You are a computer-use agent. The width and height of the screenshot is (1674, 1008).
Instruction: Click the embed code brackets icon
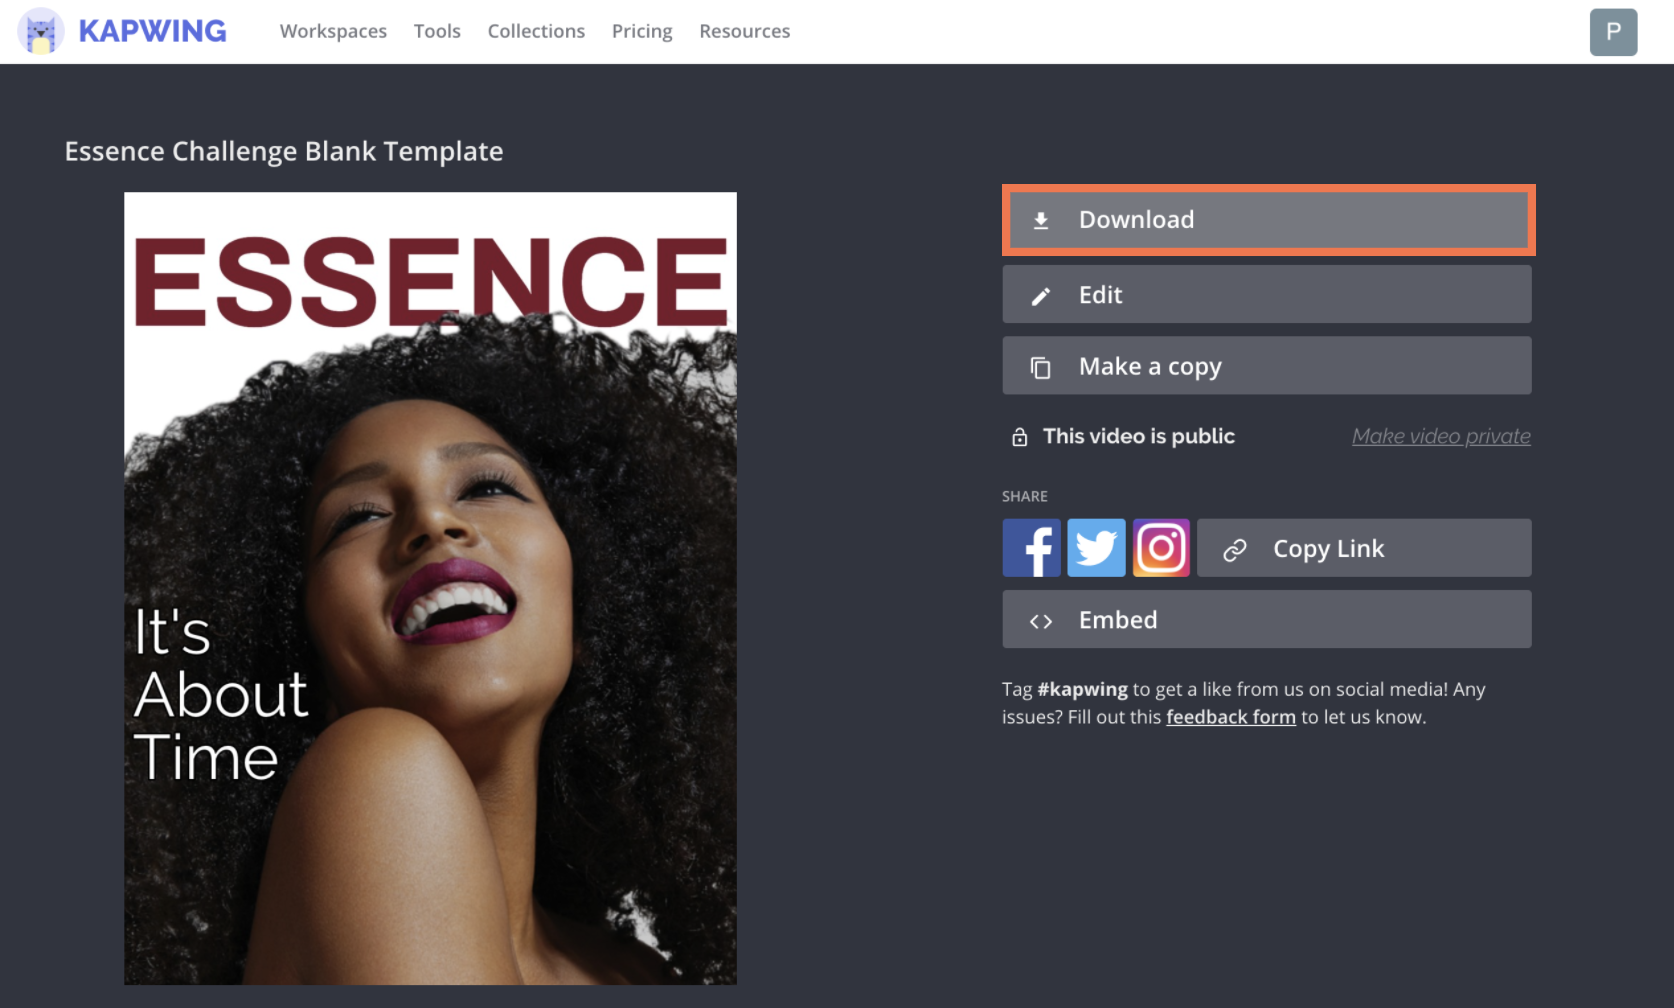pyautogui.click(x=1041, y=621)
